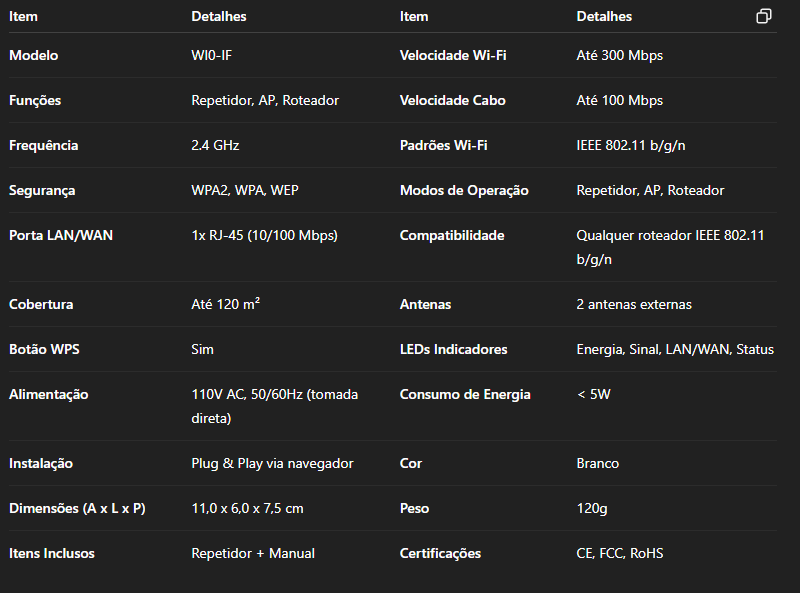Screen dimensions: 800x593
Task: Click the Porta LAN/WAN label
Action: click(x=61, y=235)
